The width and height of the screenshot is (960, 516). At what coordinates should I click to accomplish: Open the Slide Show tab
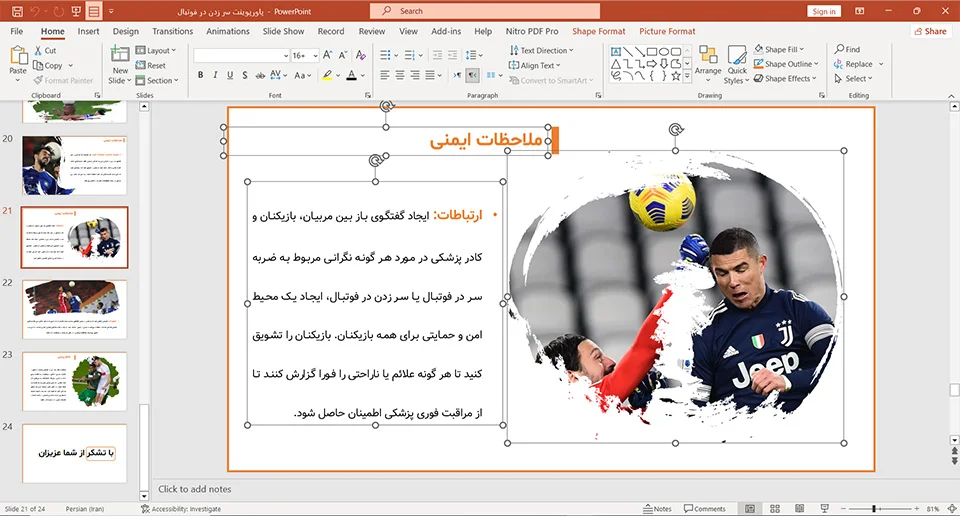pos(283,31)
